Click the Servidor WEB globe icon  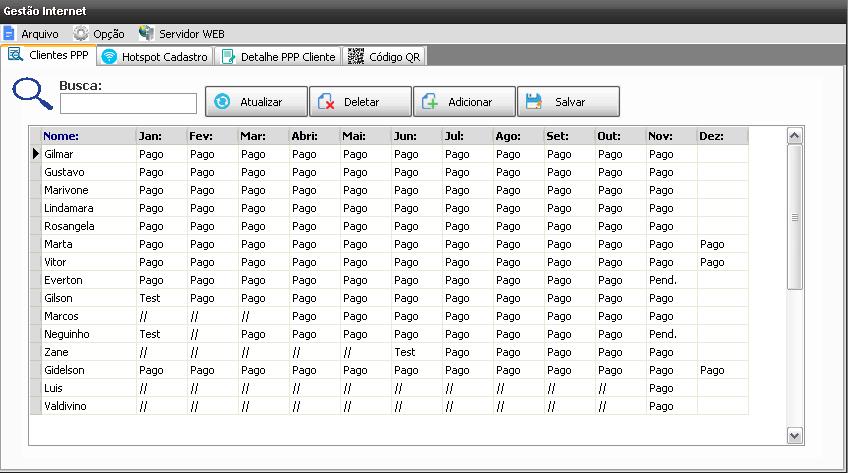pyautogui.click(x=146, y=34)
